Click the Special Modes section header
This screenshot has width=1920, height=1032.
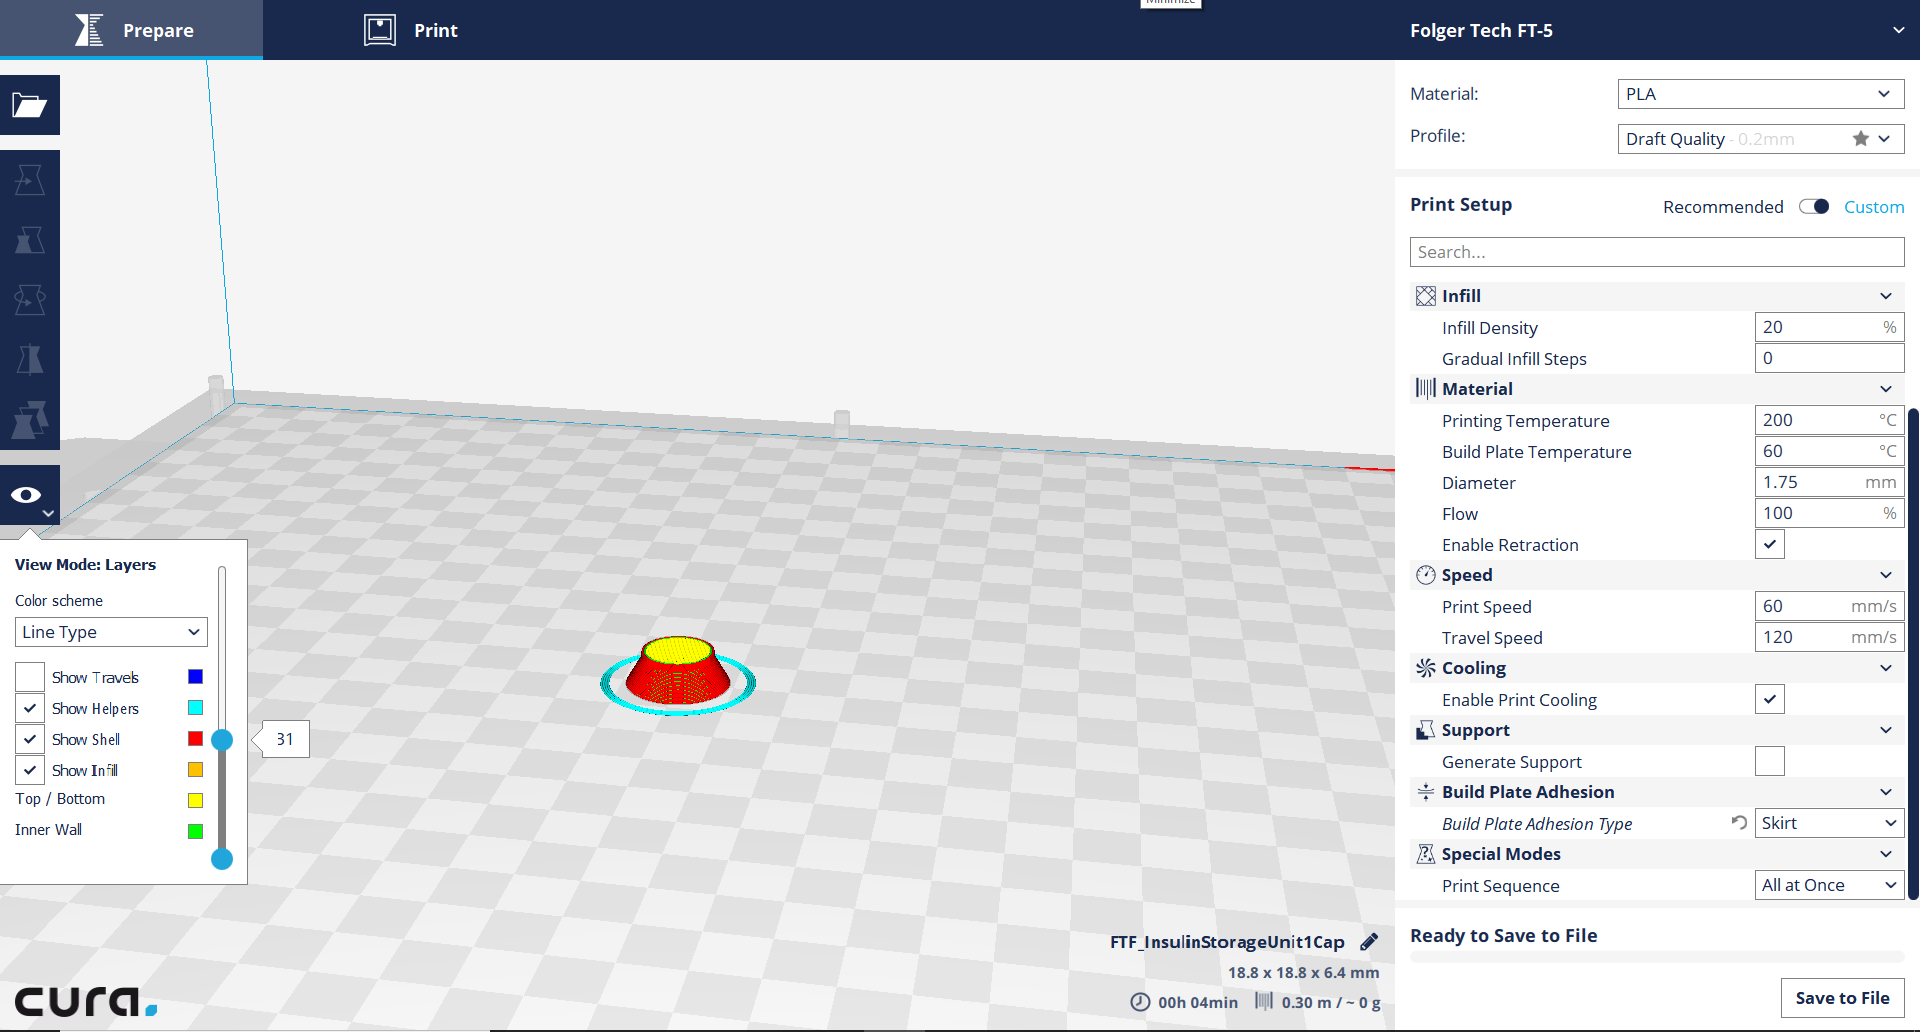[x=1657, y=854]
